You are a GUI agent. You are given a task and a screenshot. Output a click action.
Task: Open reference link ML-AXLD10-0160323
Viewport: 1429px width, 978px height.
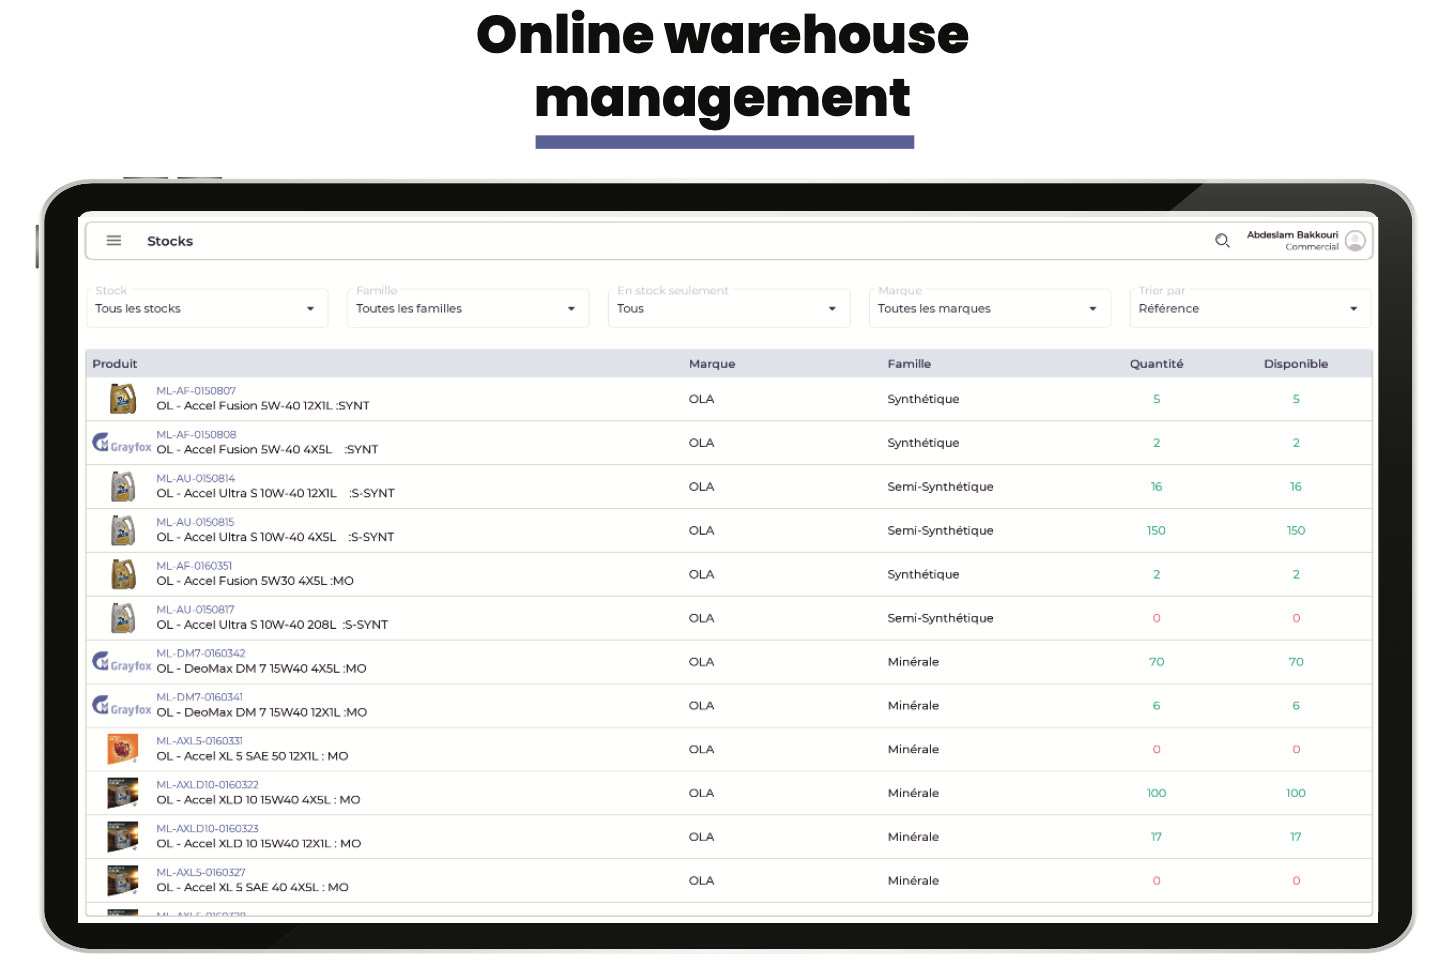(x=207, y=829)
